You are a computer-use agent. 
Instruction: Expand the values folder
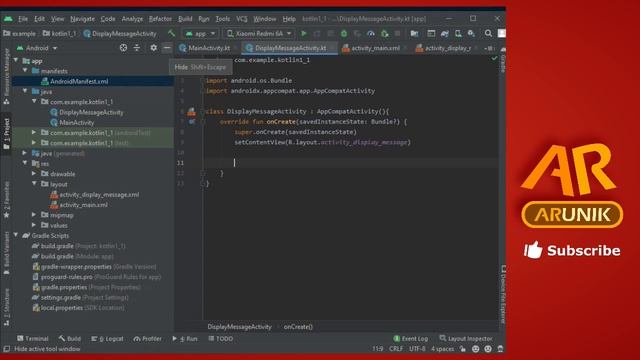pyautogui.click(x=34, y=225)
